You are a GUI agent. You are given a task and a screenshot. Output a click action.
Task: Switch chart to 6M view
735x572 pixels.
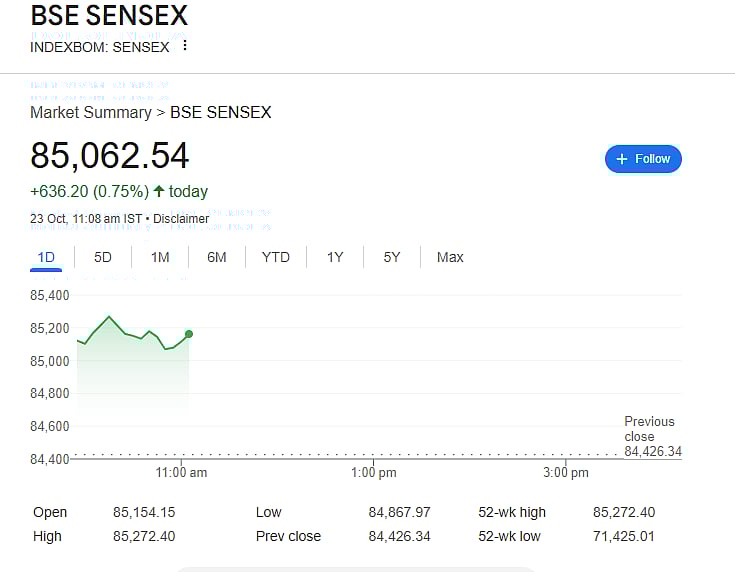pos(217,258)
